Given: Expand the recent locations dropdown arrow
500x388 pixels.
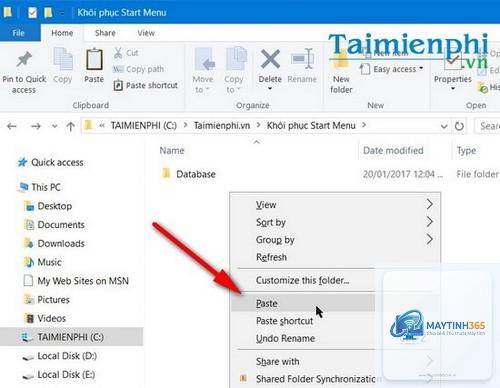Looking at the screenshot, I should [54, 126].
